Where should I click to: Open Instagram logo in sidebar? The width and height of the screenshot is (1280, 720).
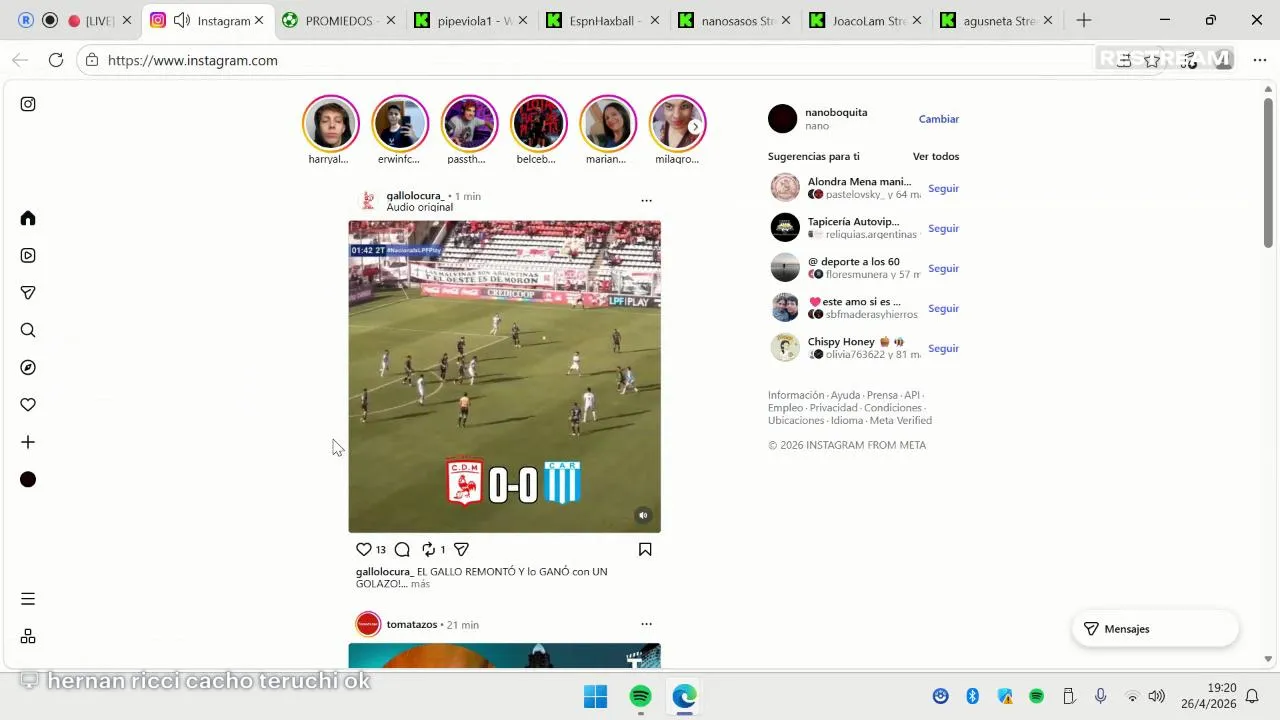28,104
